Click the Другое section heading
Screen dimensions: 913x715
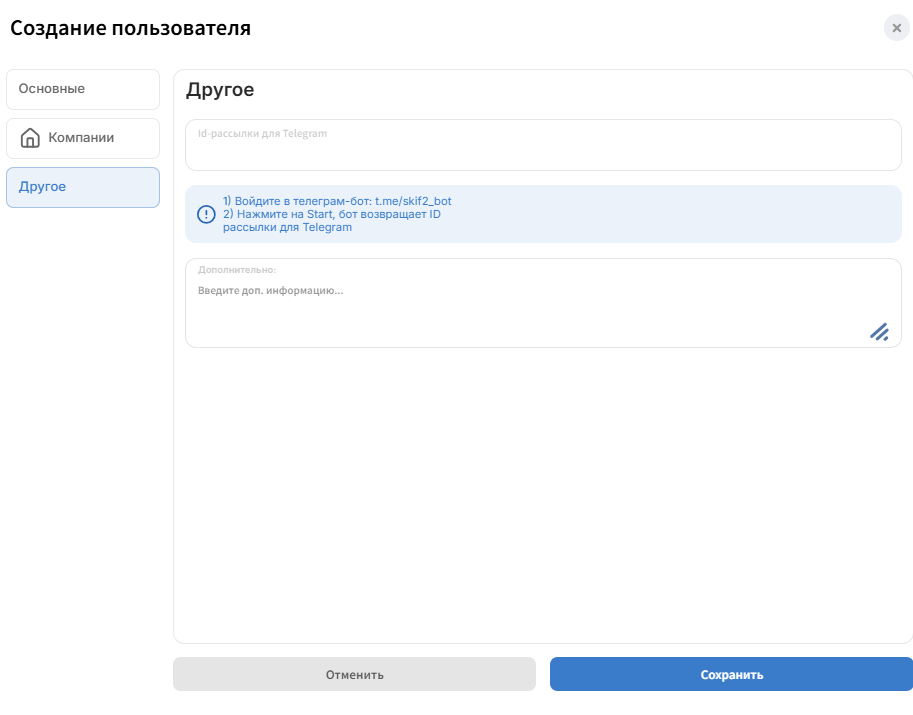tap(220, 90)
